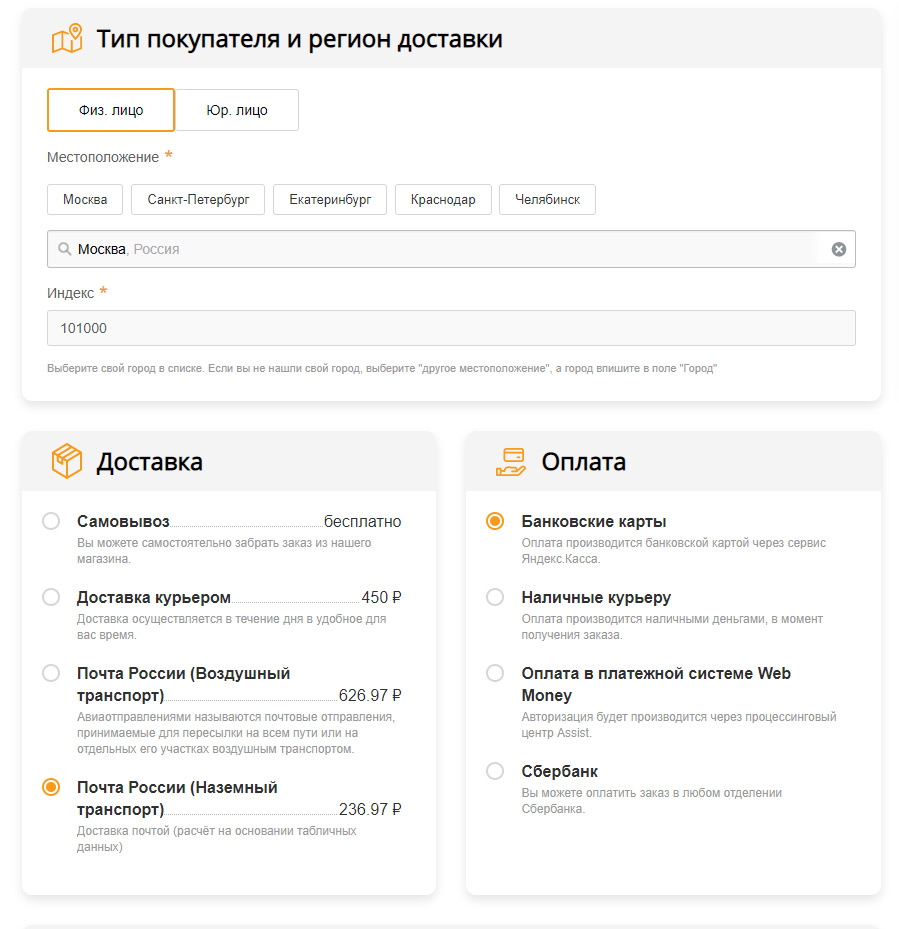Pick Краснодар as delivery region

(443, 199)
